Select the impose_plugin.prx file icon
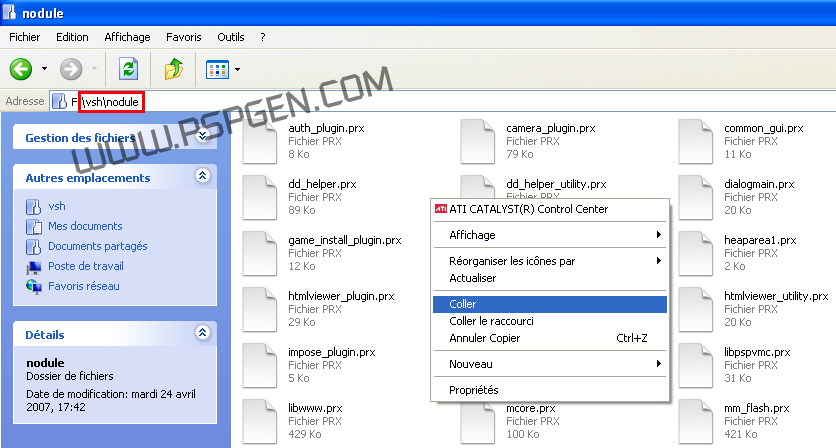The width and height of the screenshot is (836, 448). [260, 365]
